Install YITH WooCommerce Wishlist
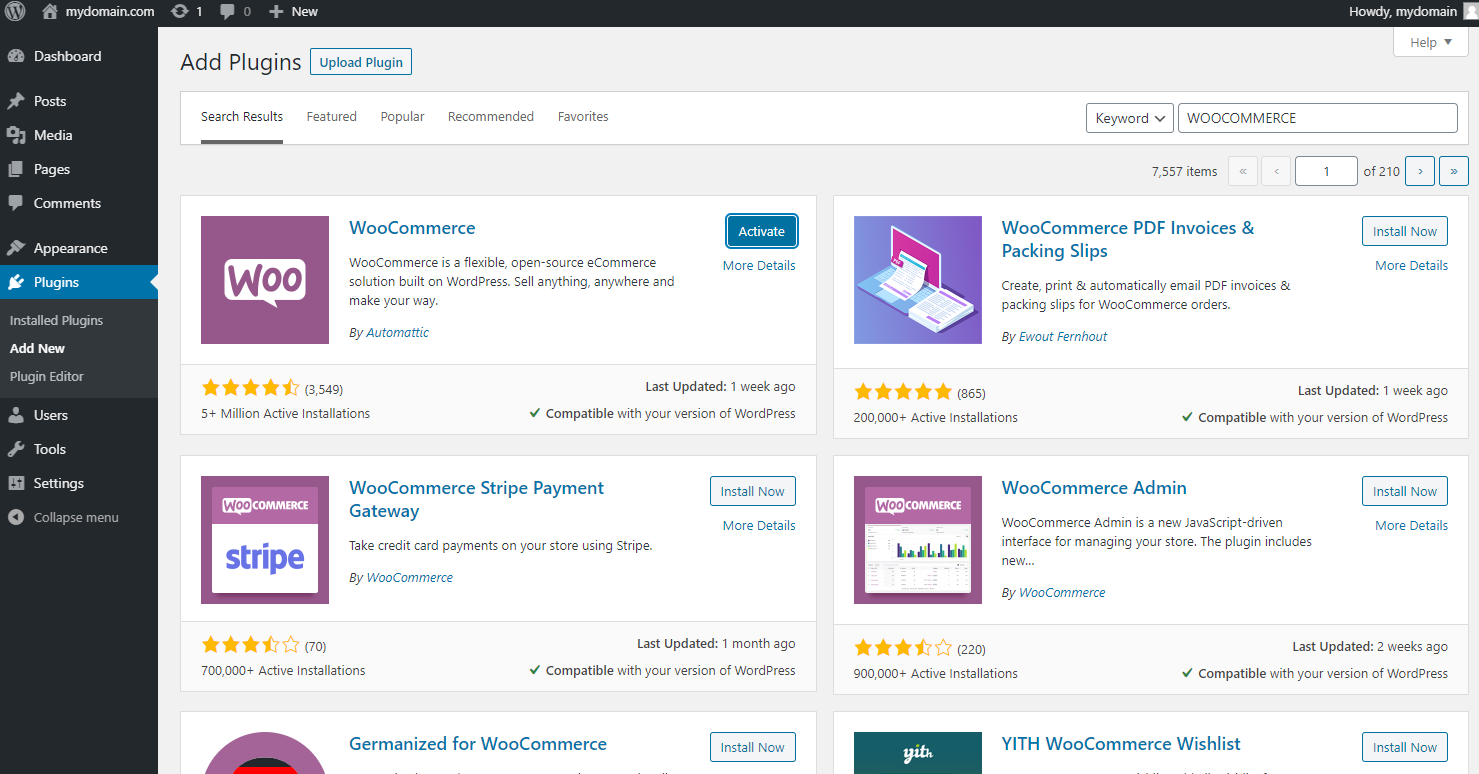The height and width of the screenshot is (774, 1479). click(x=1405, y=747)
